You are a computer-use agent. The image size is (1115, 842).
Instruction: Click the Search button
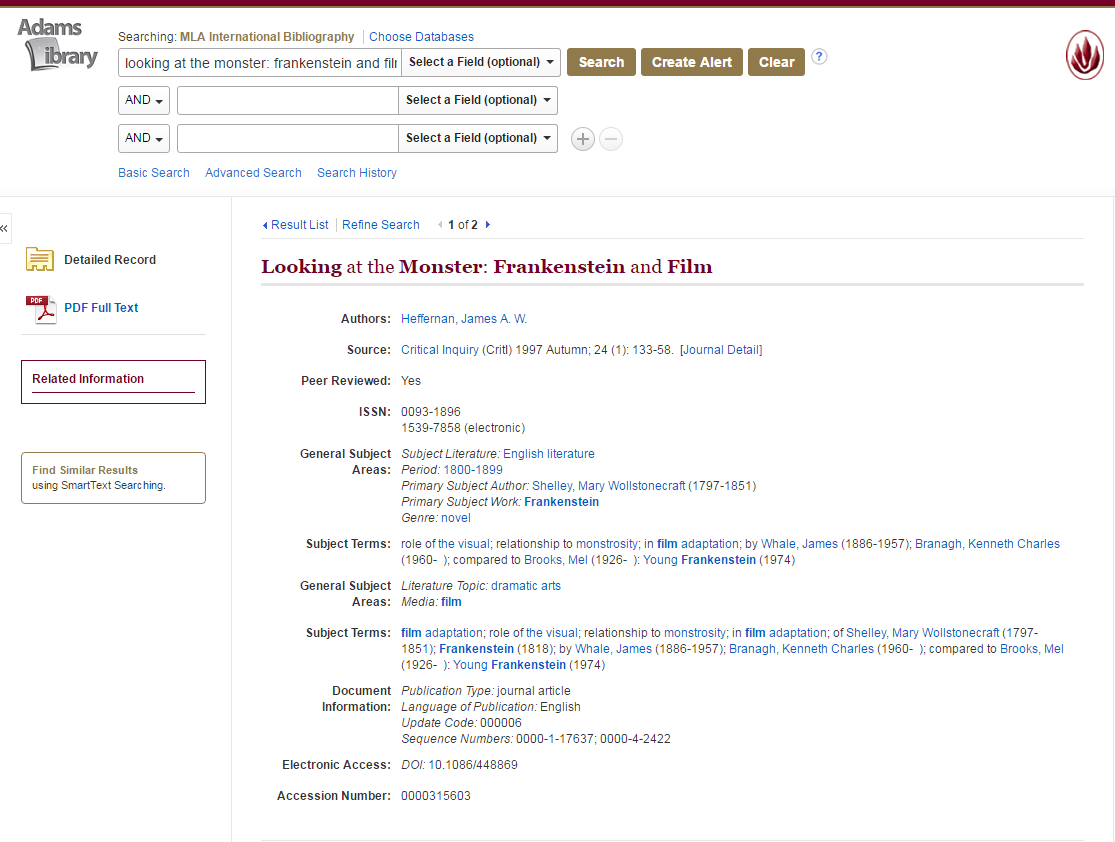pos(601,63)
